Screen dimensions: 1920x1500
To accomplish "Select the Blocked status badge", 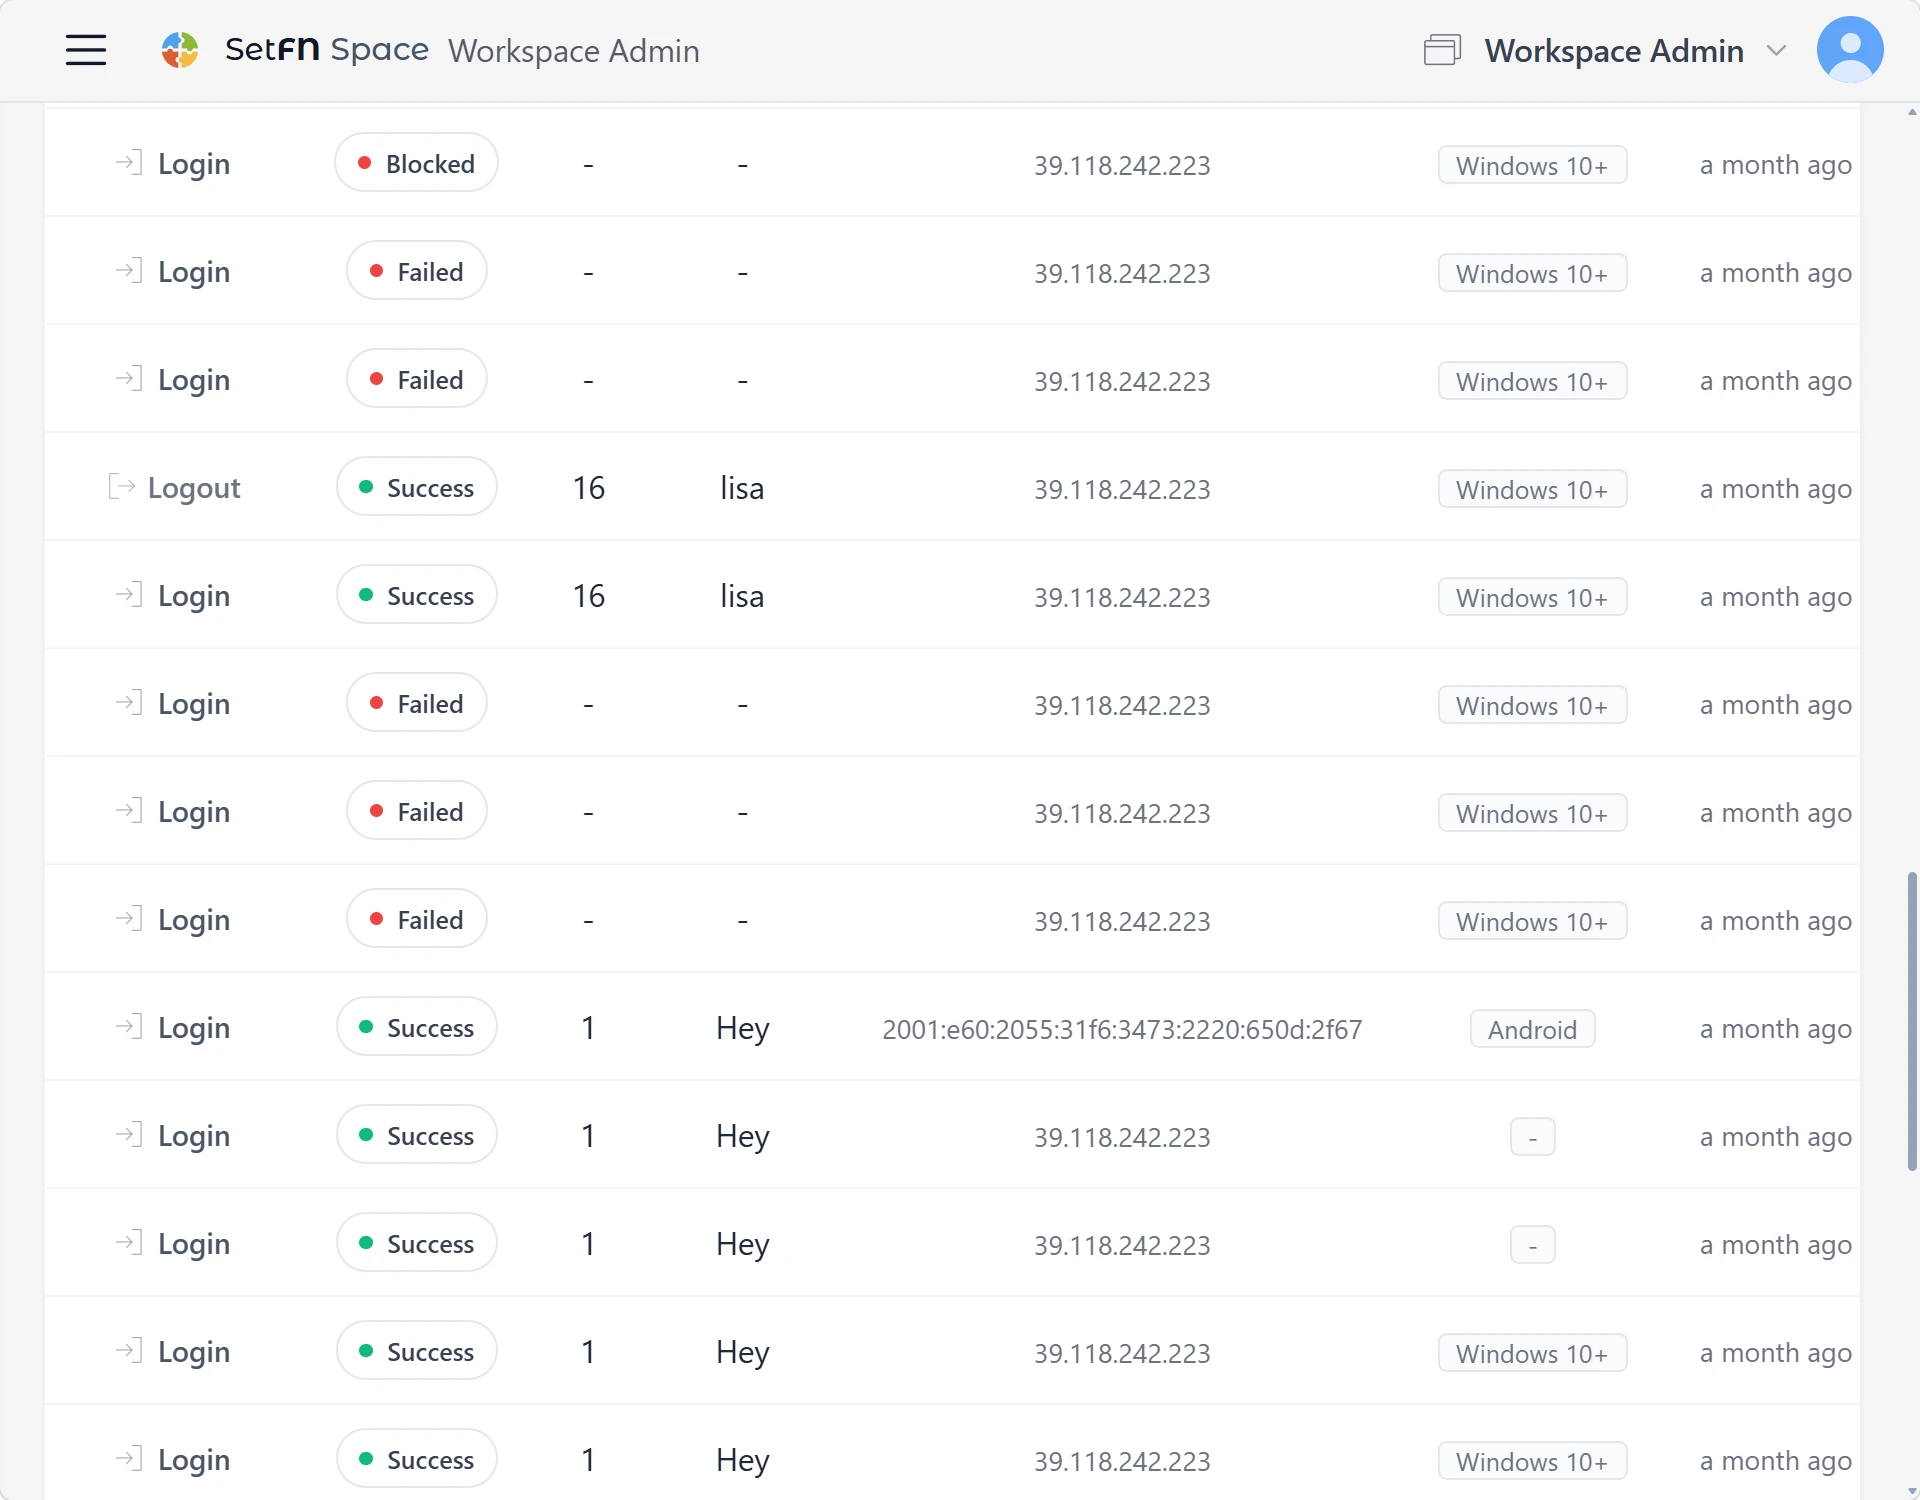I will [416, 163].
